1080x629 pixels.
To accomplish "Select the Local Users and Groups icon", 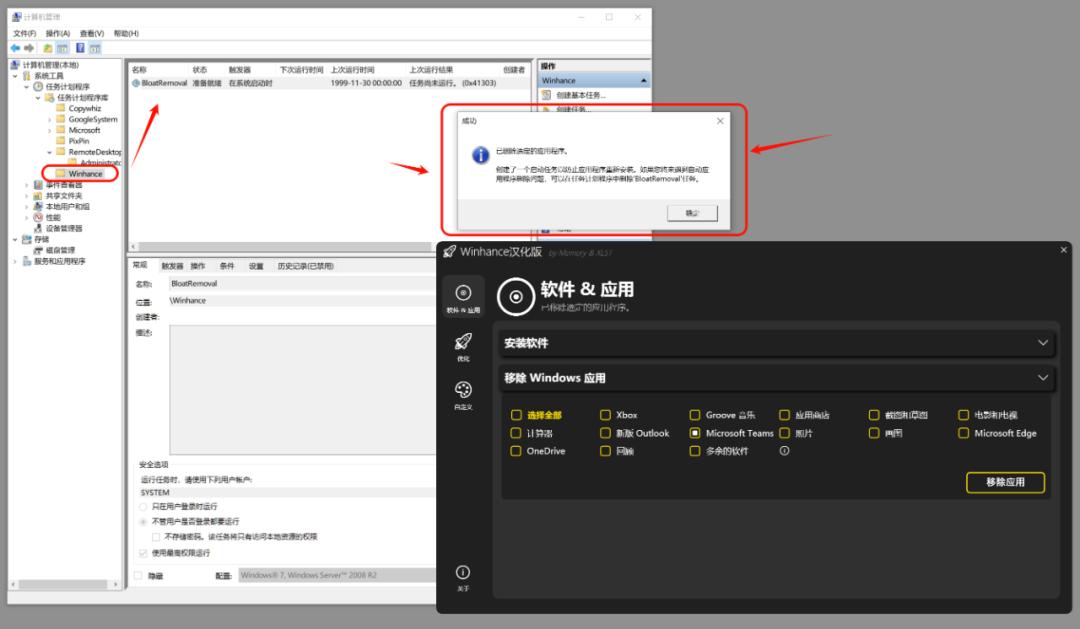I will point(38,207).
